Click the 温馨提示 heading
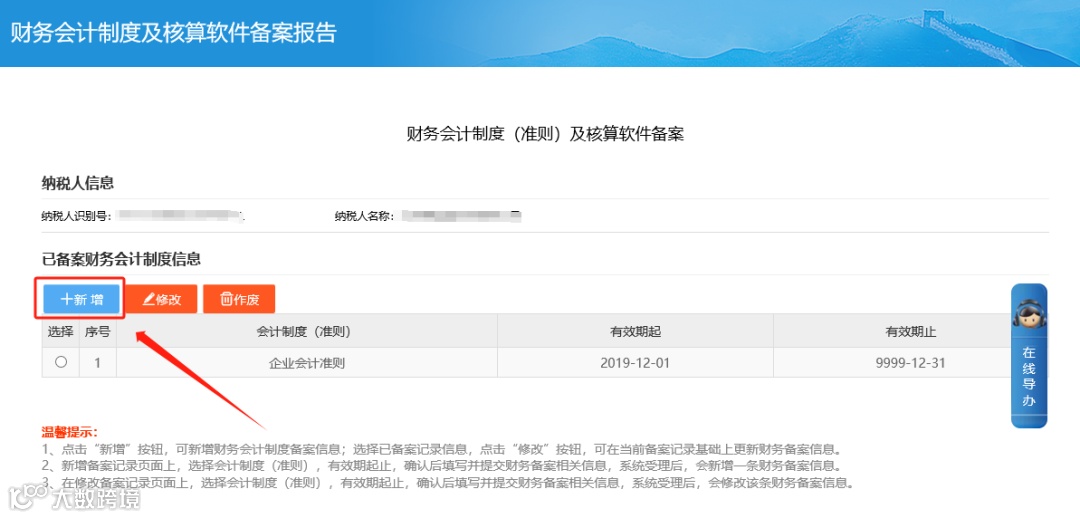This screenshot has width=1080, height=518. click(70, 433)
